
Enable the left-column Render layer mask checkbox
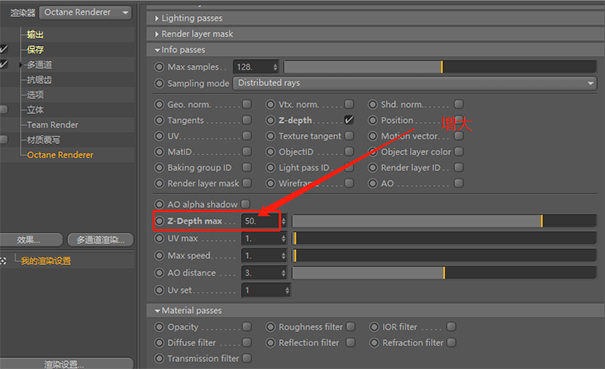pyautogui.click(x=247, y=183)
